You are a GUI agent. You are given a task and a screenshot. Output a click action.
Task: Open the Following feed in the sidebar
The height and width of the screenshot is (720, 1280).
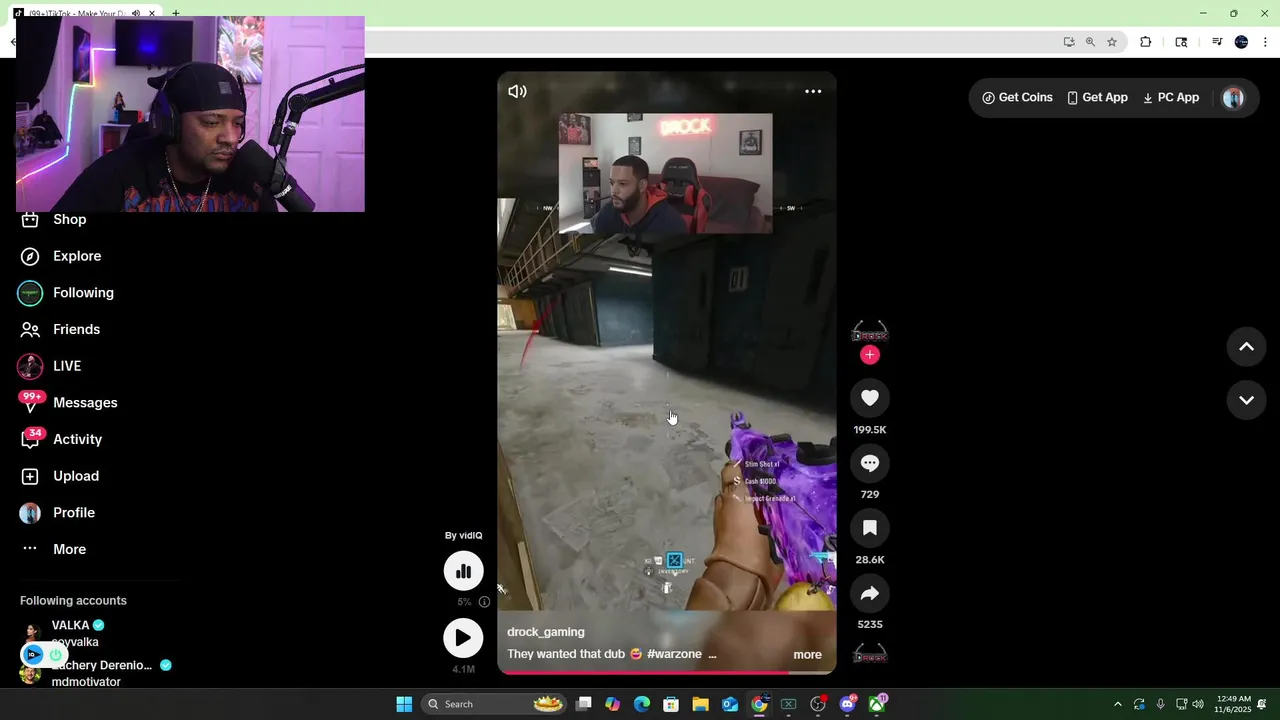pos(83,293)
